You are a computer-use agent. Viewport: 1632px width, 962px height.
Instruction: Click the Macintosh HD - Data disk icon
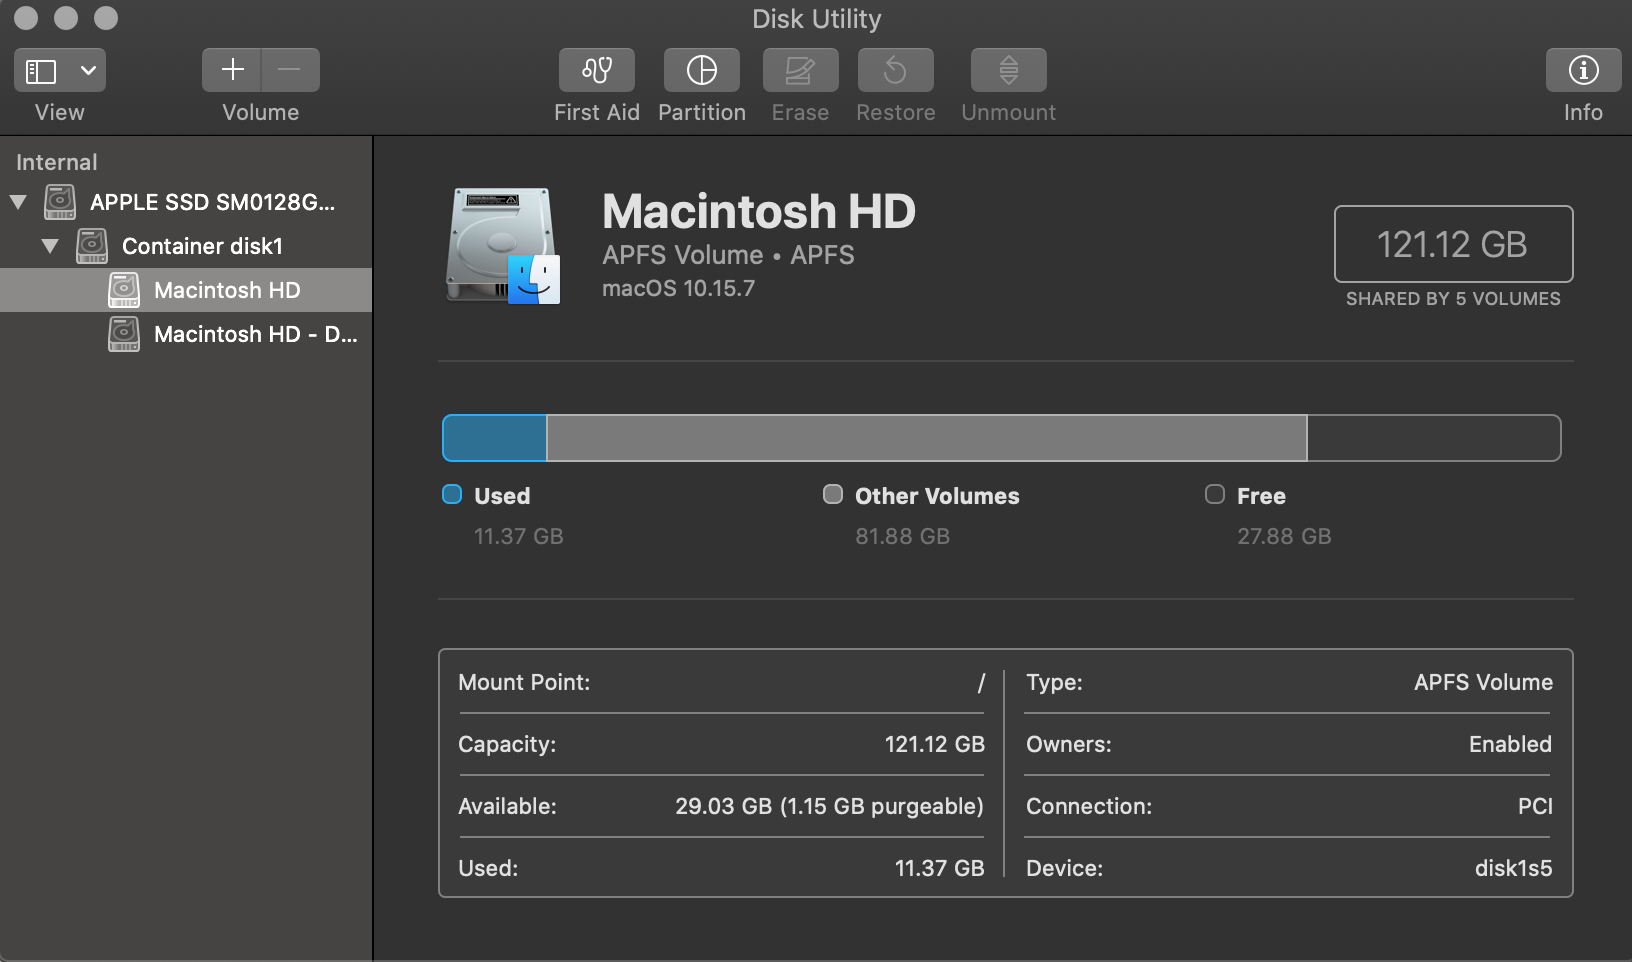coord(124,334)
